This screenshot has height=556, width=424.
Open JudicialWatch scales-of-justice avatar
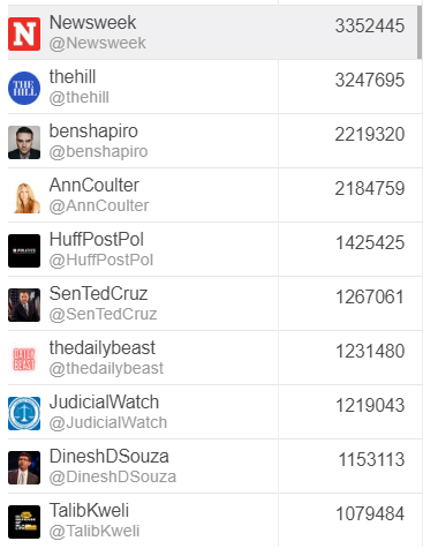(x=24, y=413)
